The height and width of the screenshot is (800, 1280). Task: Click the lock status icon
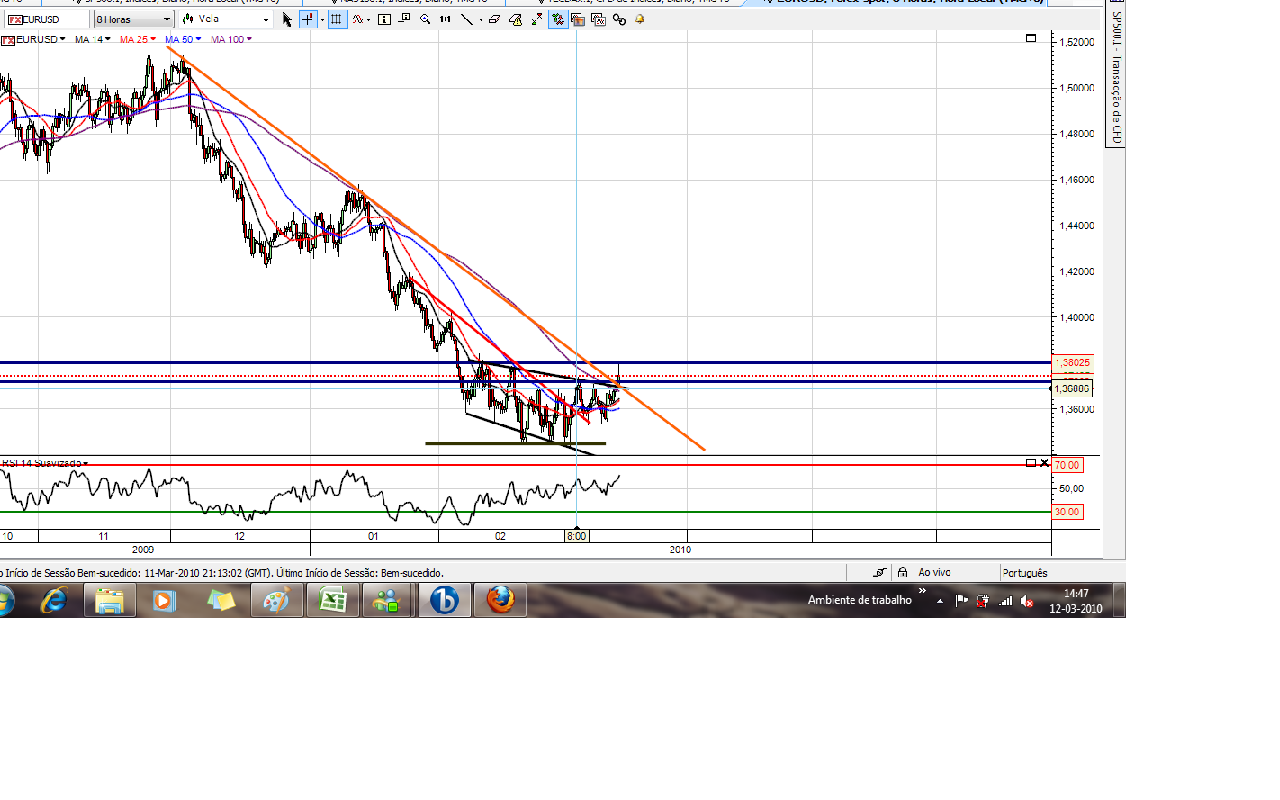coord(902,572)
